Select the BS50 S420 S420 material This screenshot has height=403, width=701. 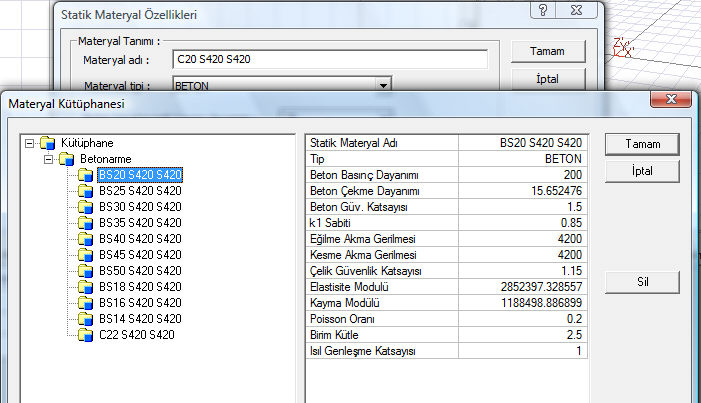(140, 271)
